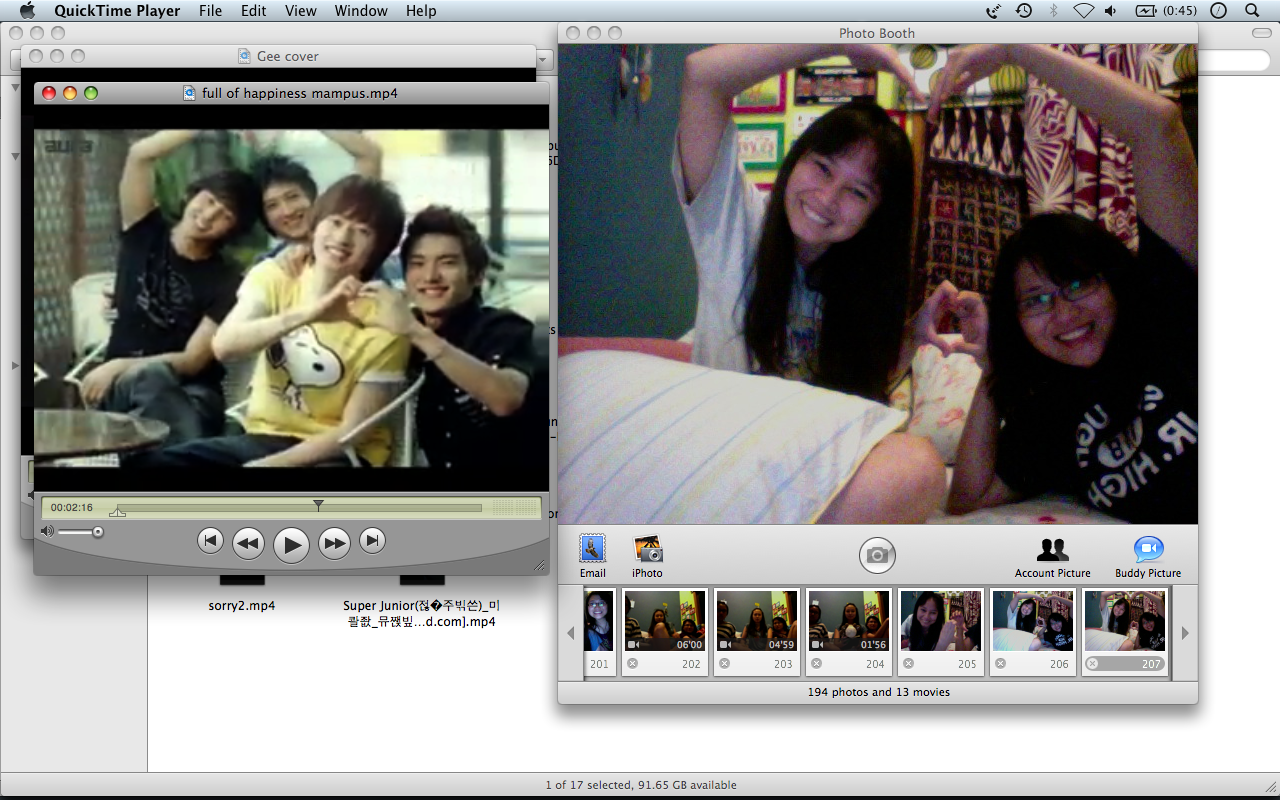
Task: Set photo as Account Picture
Action: click(x=1052, y=557)
